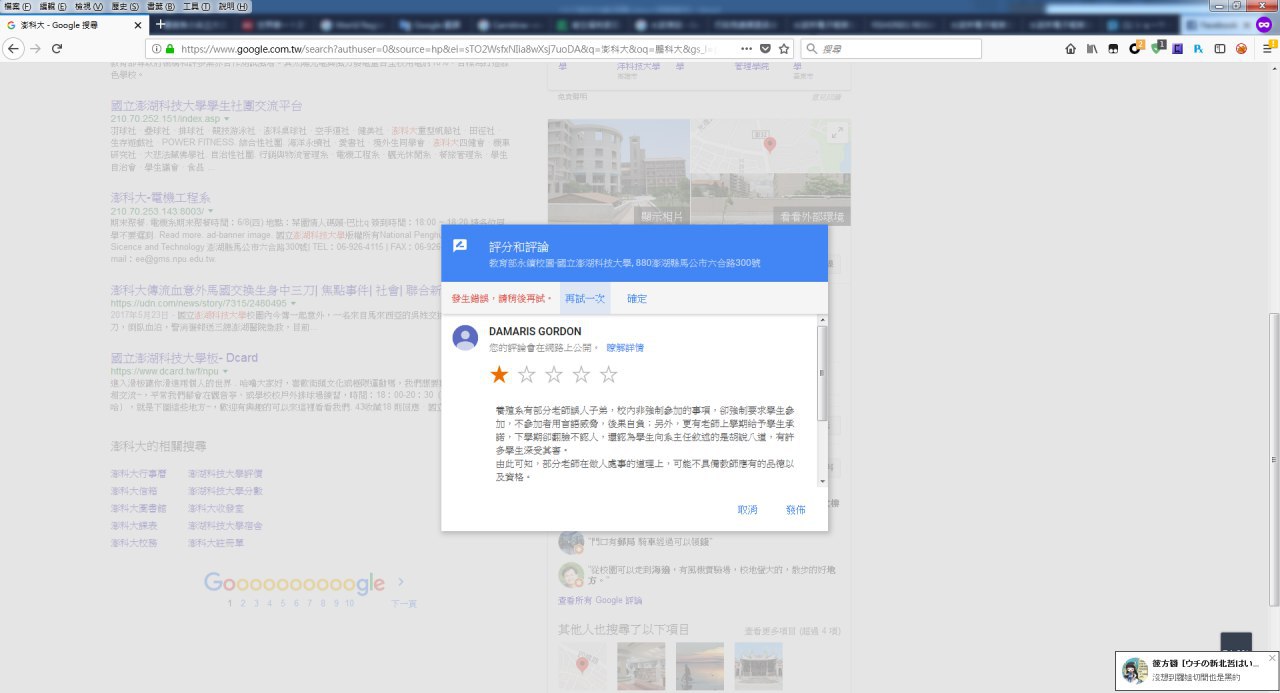Image resolution: width=1280 pixels, height=693 pixels.
Task: Click 取消 to cancel the review
Action: coord(747,510)
